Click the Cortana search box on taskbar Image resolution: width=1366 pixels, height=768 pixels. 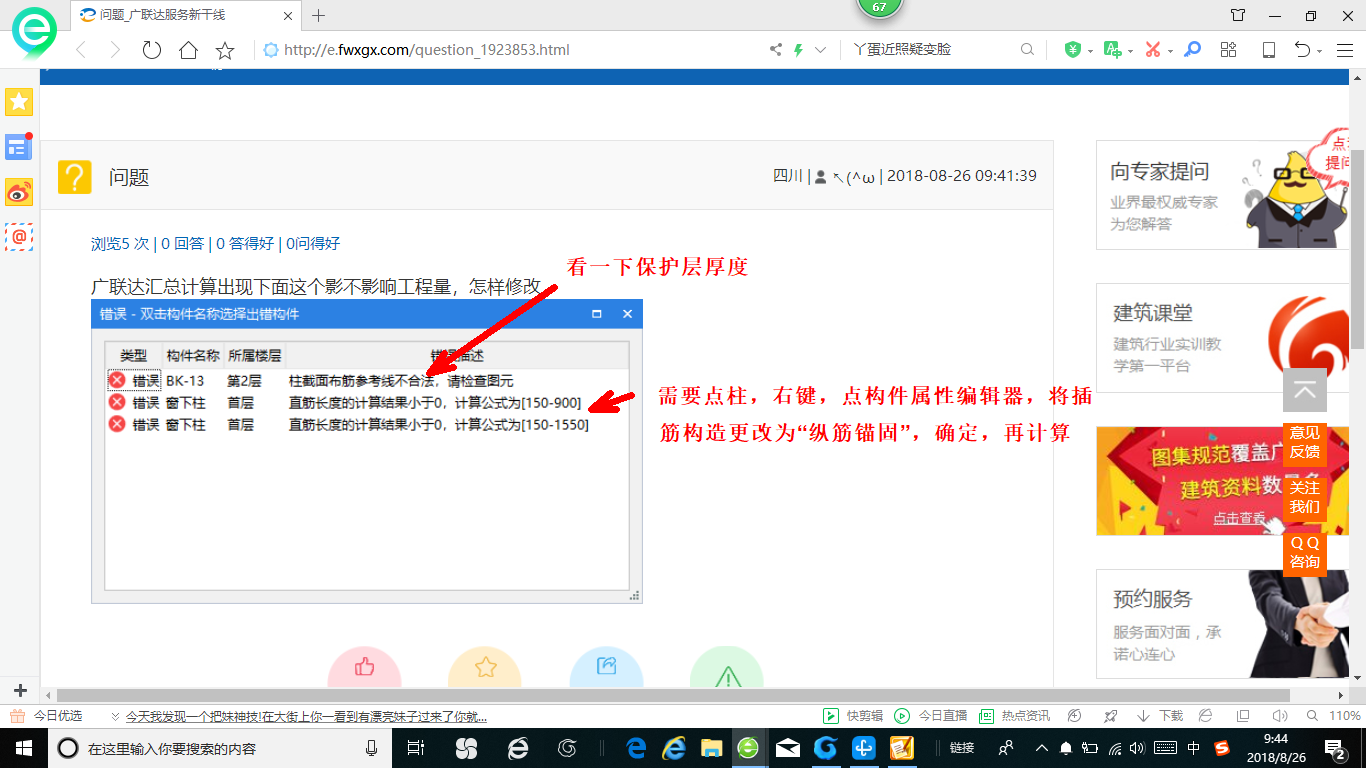pos(220,748)
